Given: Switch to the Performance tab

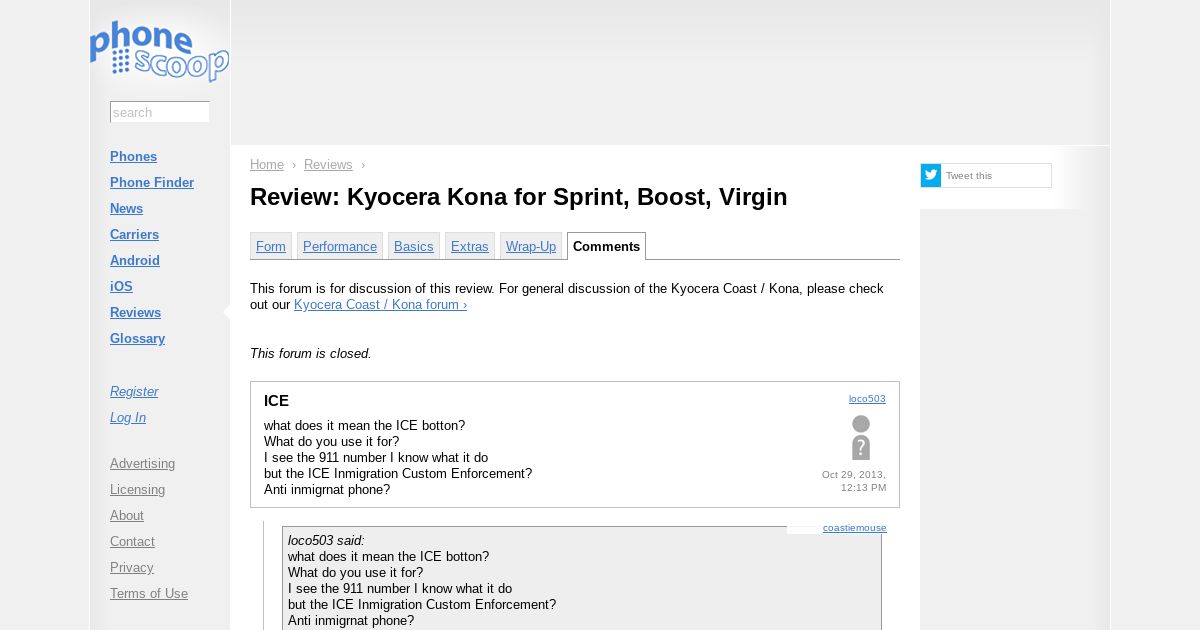Looking at the screenshot, I should coord(340,246).
